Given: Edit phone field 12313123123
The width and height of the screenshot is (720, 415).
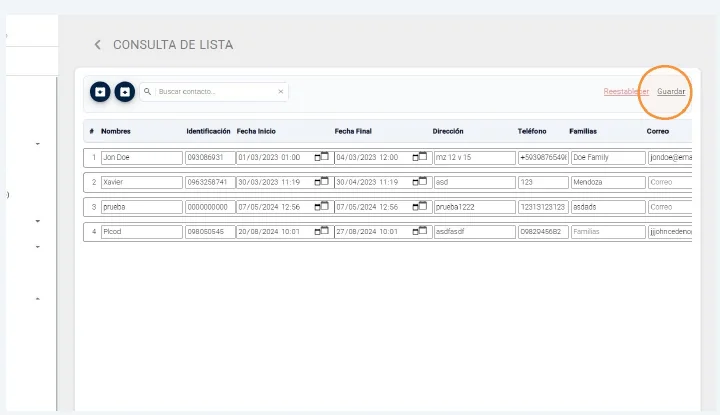Looking at the screenshot, I should [543, 207].
